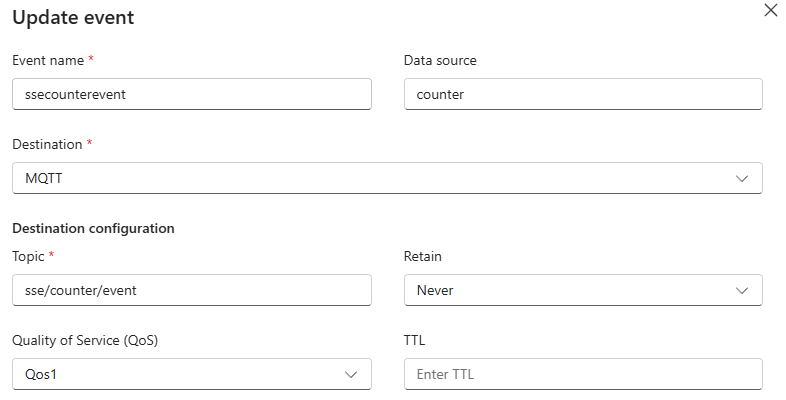This screenshot has height=400, width=786.
Task: Click the Topic label
Action: tap(29, 257)
